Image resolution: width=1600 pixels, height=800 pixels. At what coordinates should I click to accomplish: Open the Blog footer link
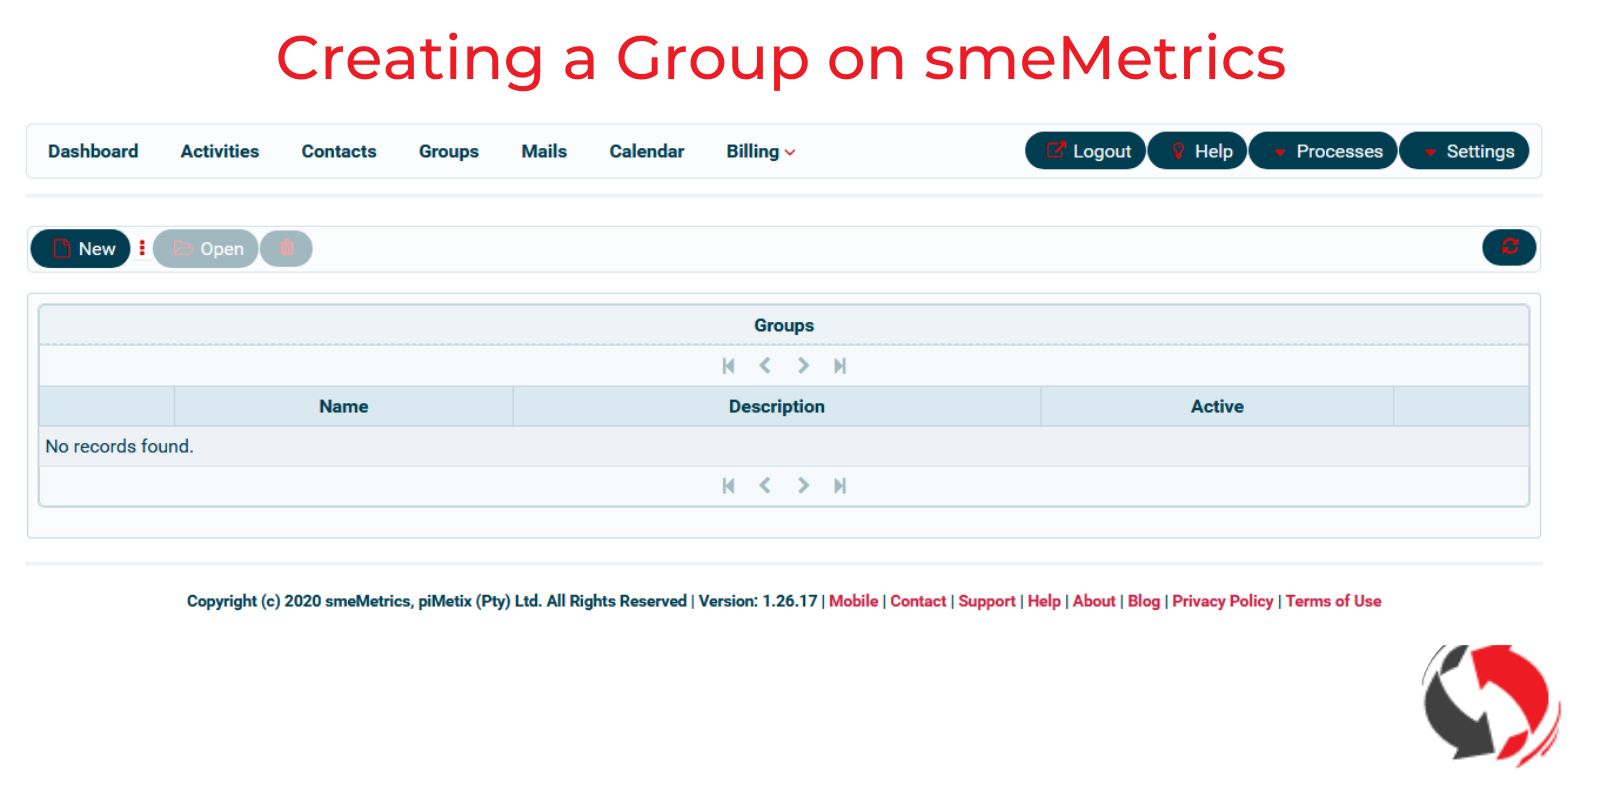1144,601
